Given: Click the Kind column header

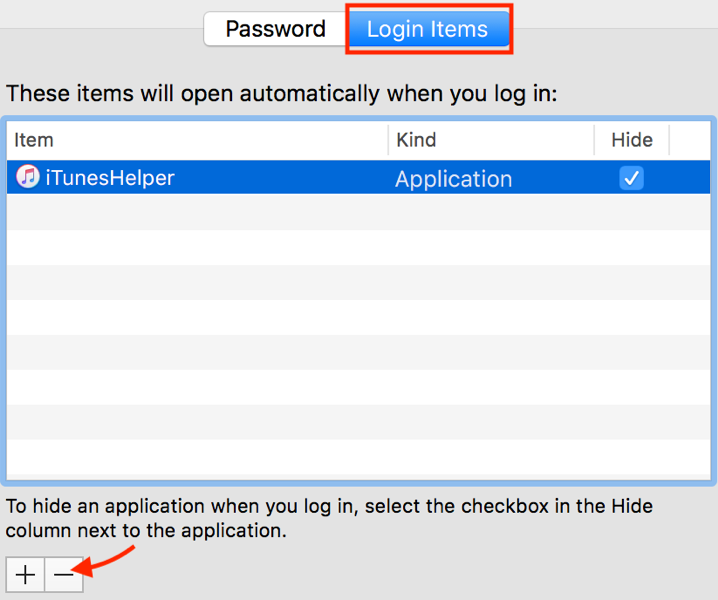Looking at the screenshot, I should 490,140.
